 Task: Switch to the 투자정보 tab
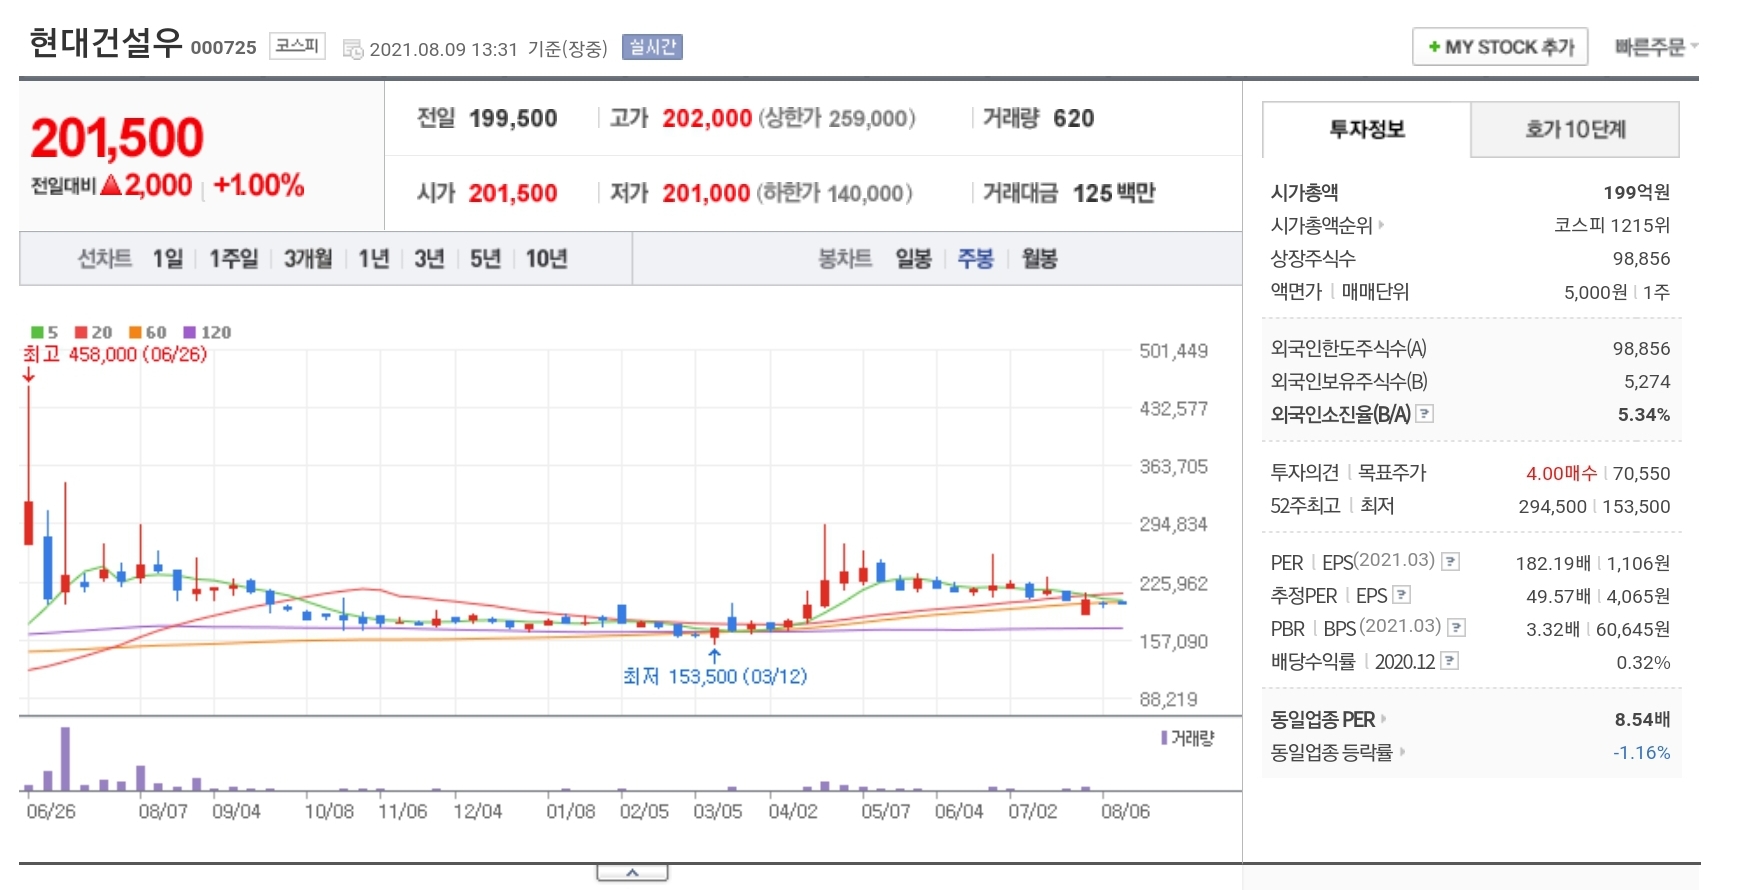[1367, 129]
